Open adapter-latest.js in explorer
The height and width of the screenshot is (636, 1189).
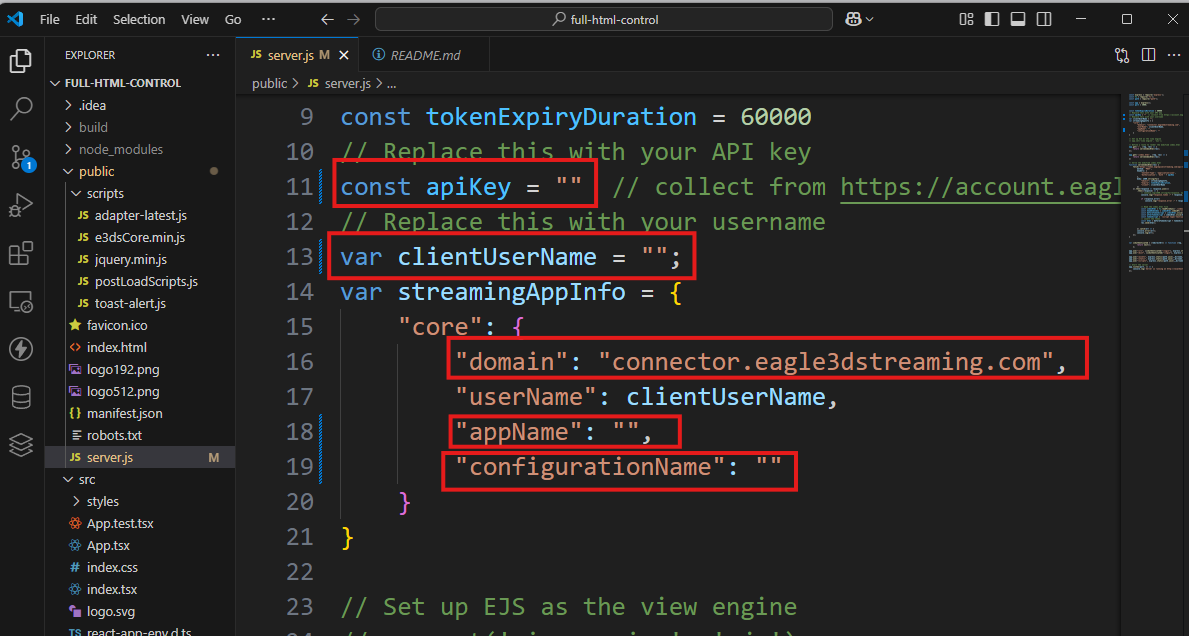tap(140, 215)
